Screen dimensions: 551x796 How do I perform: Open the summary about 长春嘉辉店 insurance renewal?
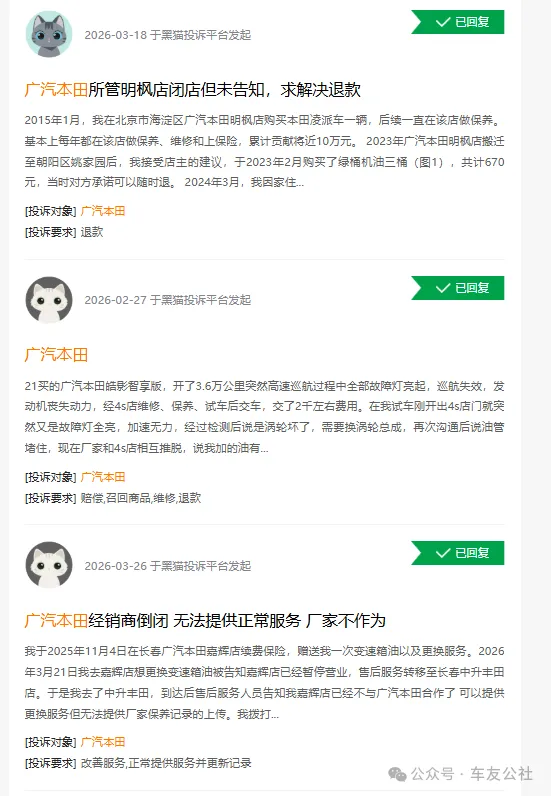[264, 682]
